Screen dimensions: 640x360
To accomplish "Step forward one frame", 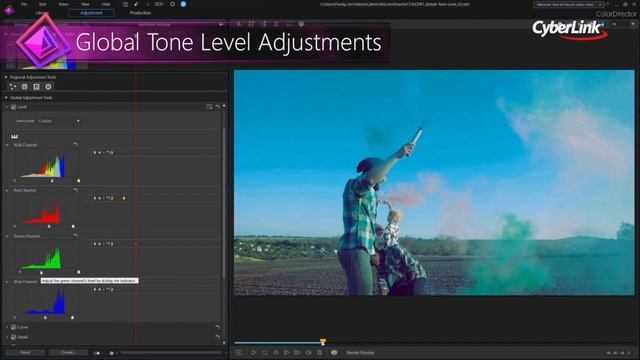I will pyautogui.click(x=287, y=352).
